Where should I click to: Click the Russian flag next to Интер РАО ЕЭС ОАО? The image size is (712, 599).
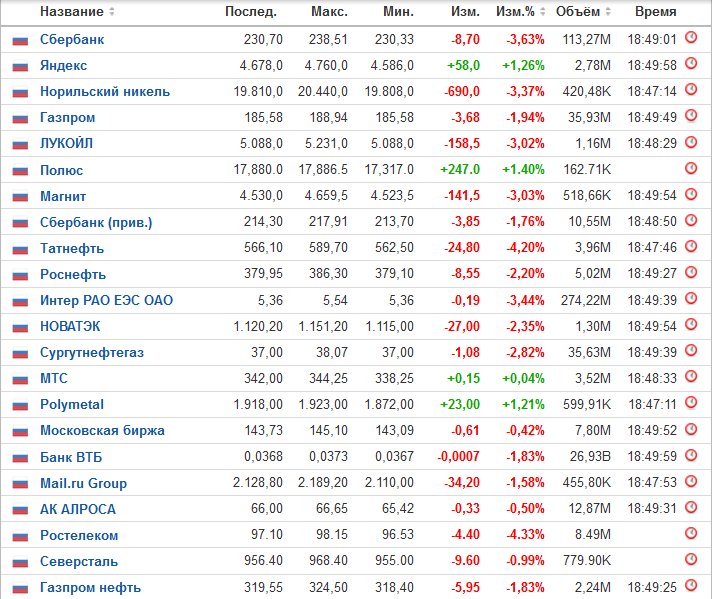coord(20,302)
